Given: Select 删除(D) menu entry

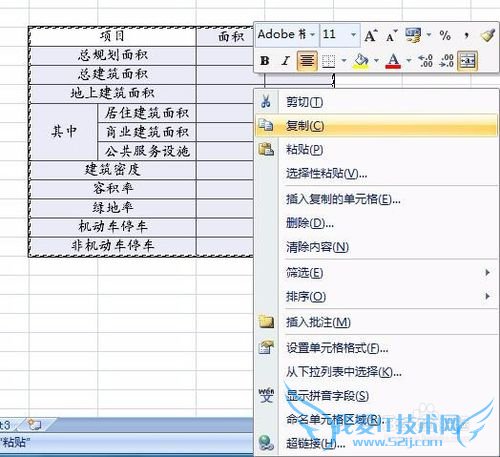Looking at the screenshot, I should click(x=376, y=223).
